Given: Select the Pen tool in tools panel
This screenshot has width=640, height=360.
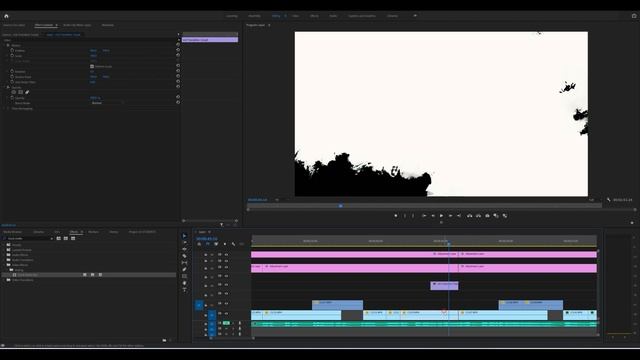Looking at the screenshot, I should click(x=184, y=269).
